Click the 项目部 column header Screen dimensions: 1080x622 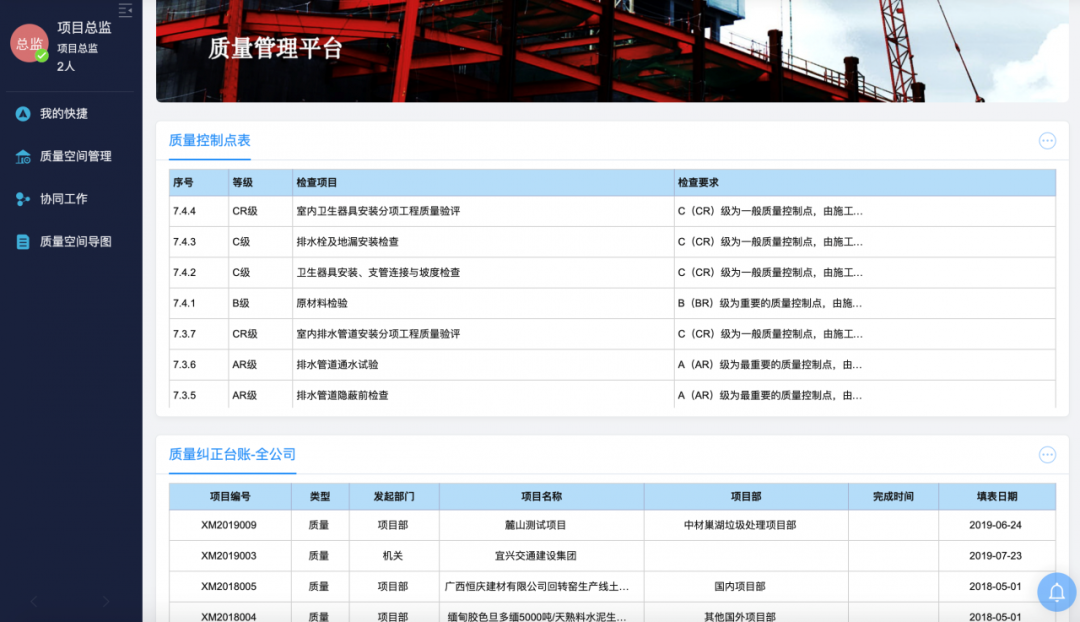click(746, 497)
